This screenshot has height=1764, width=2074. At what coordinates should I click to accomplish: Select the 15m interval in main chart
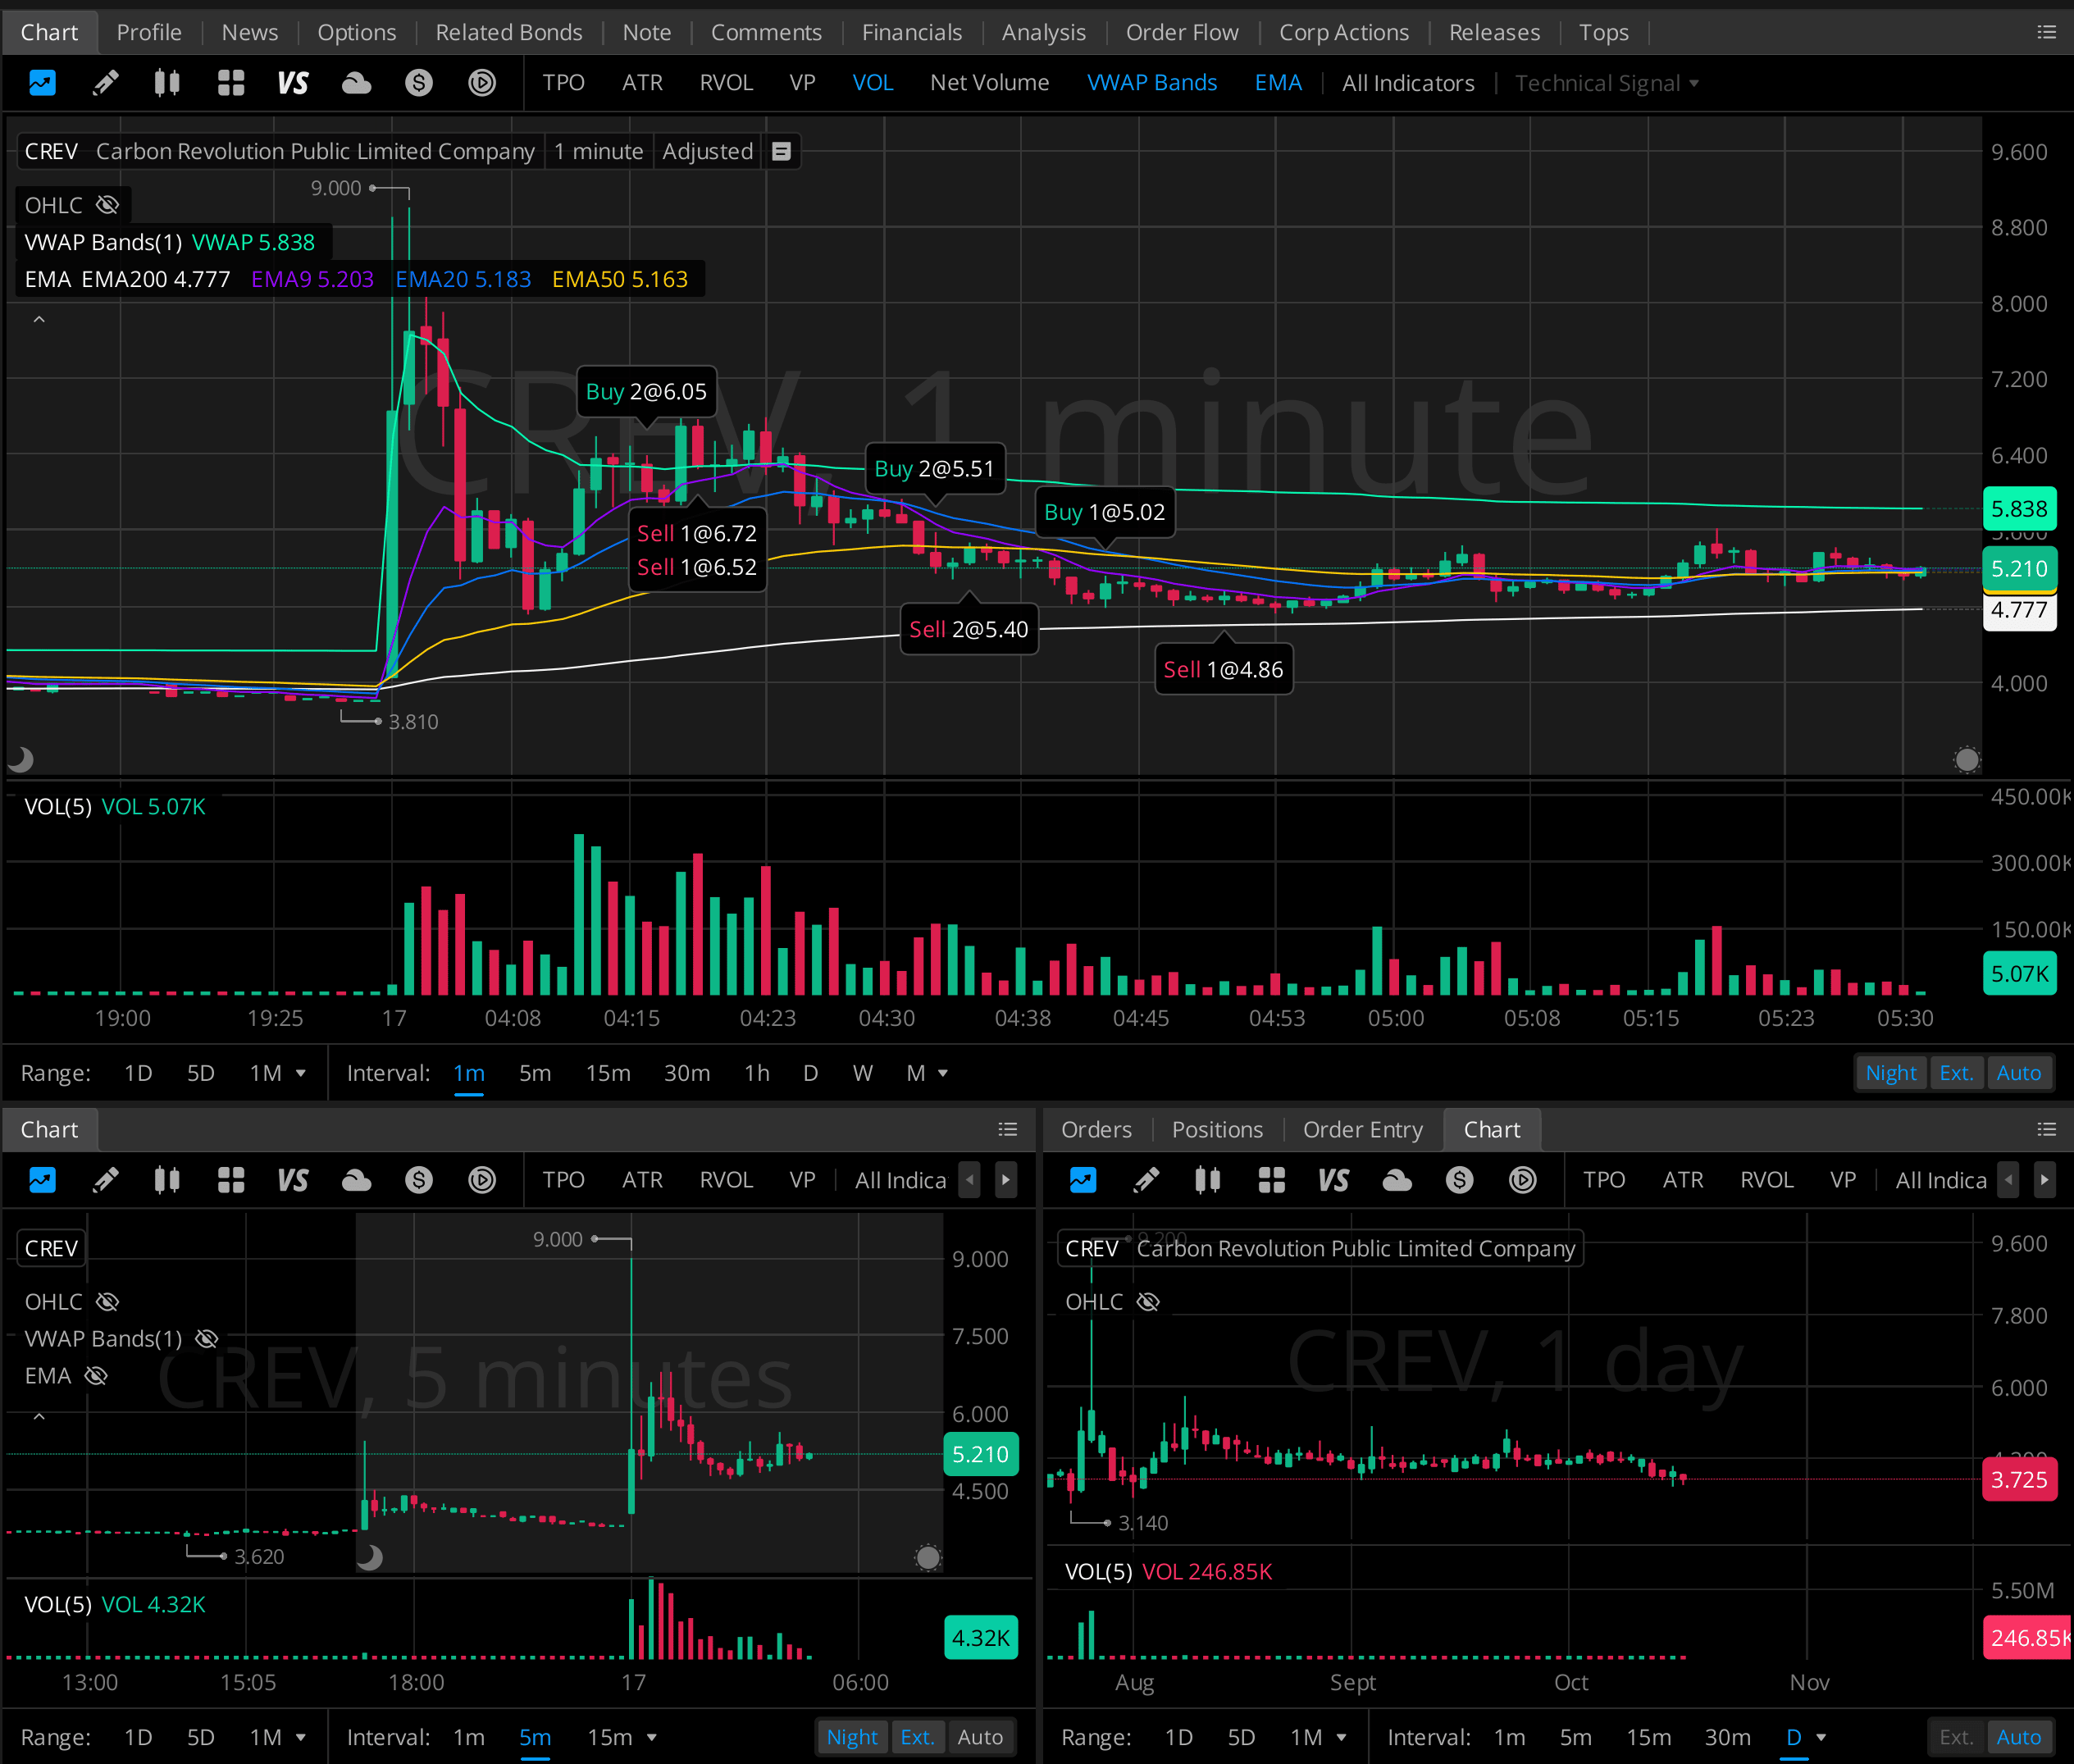(607, 1073)
